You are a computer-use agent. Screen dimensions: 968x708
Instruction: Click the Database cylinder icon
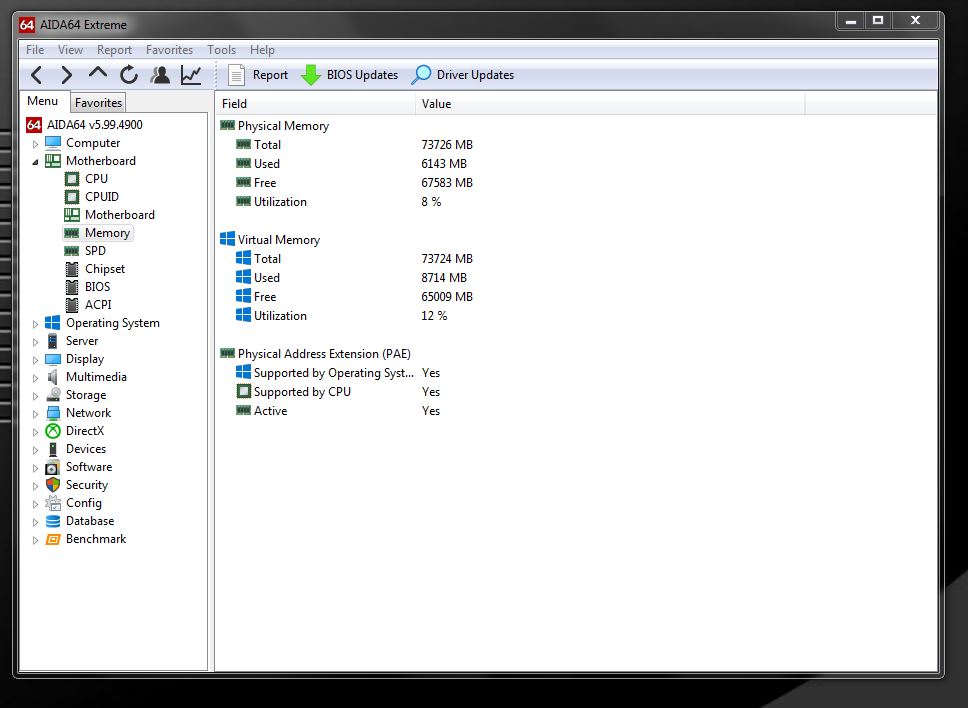click(53, 521)
